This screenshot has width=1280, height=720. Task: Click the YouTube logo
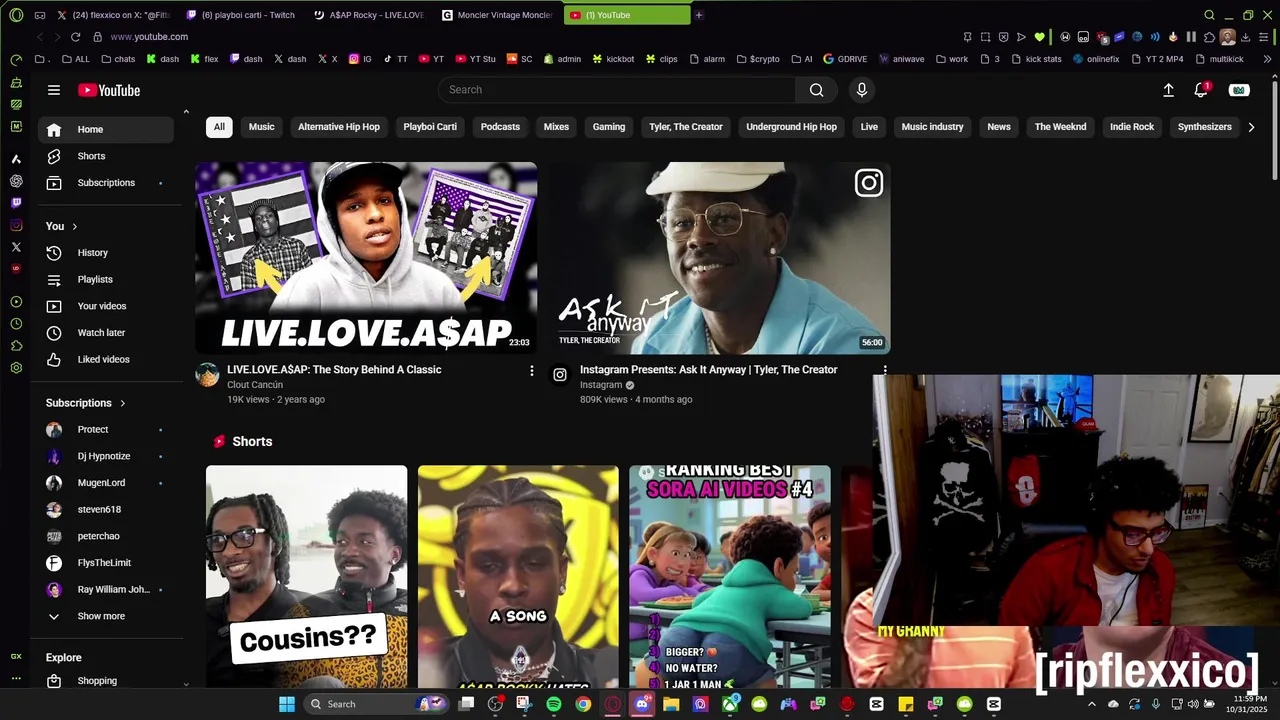[x=109, y=90]
